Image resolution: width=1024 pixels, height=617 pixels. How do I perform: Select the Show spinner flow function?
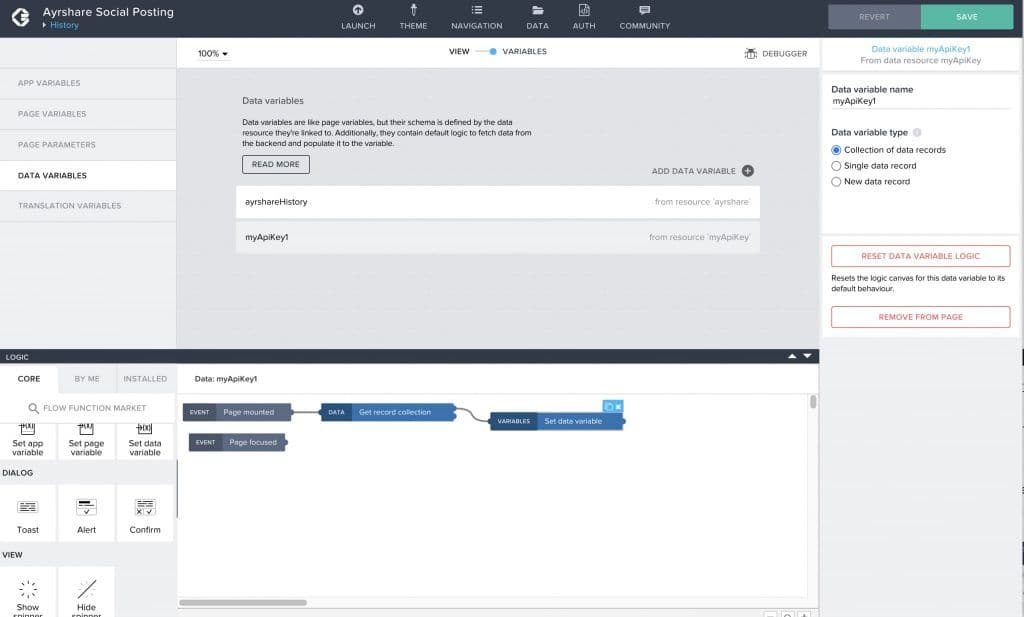[27, 593]
